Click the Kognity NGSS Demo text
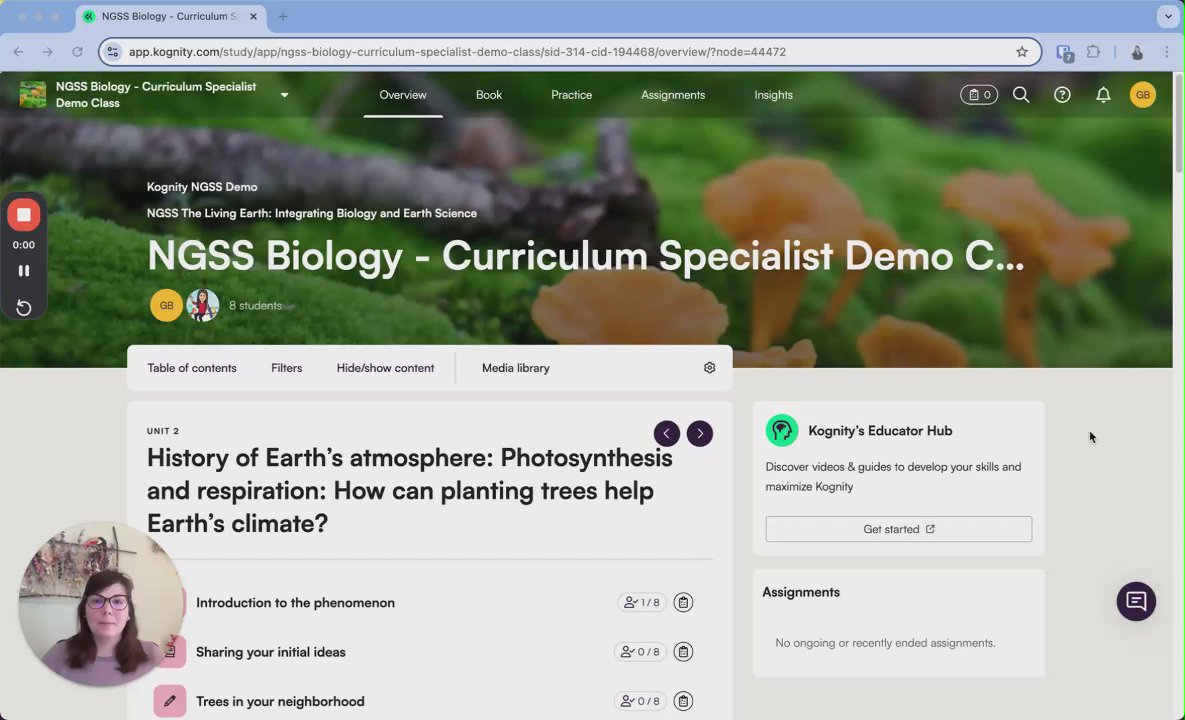The height and width of the screenshot is (720, 1185). click(x=202, y=187)
